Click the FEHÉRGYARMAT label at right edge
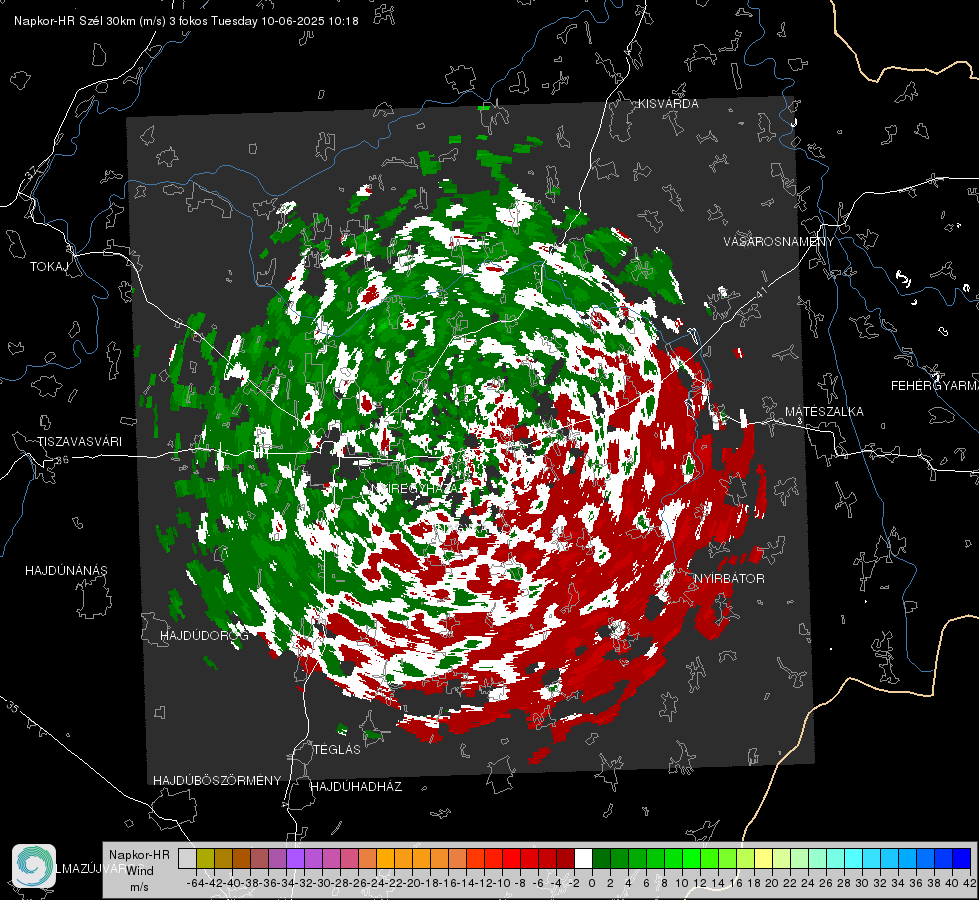 tap(935, 386)
